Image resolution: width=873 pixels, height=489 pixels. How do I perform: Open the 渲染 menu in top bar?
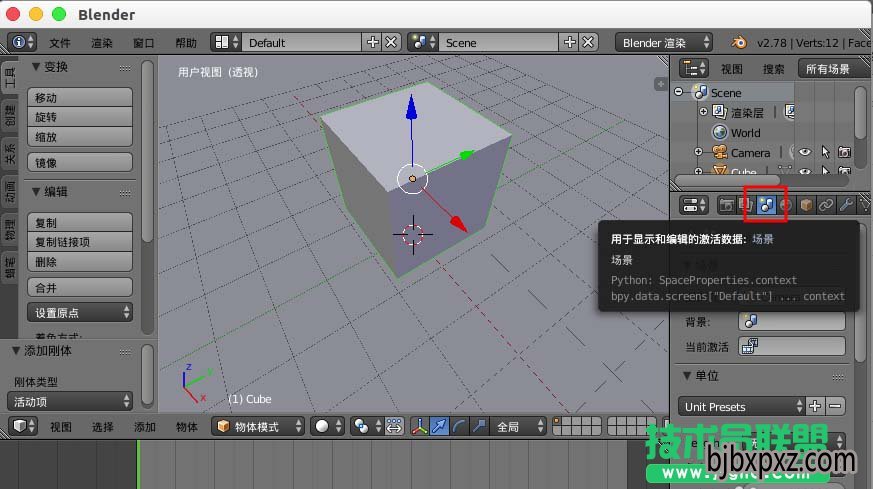102,43
